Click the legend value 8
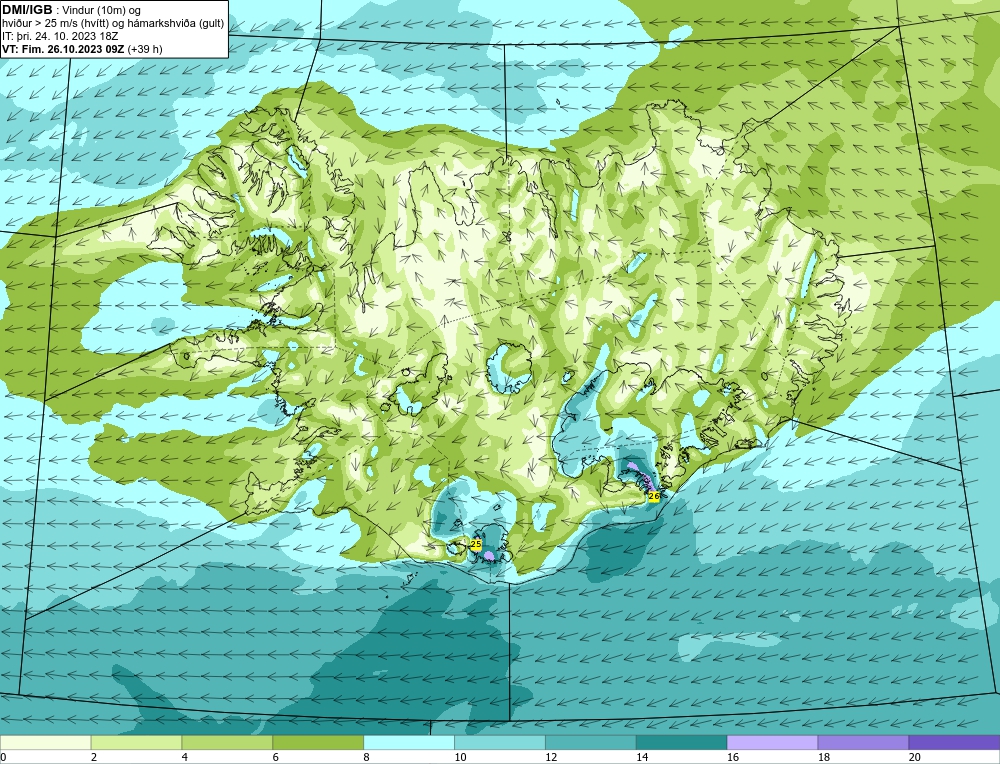This screenshot has width=1000, height=764. point(367,757)
